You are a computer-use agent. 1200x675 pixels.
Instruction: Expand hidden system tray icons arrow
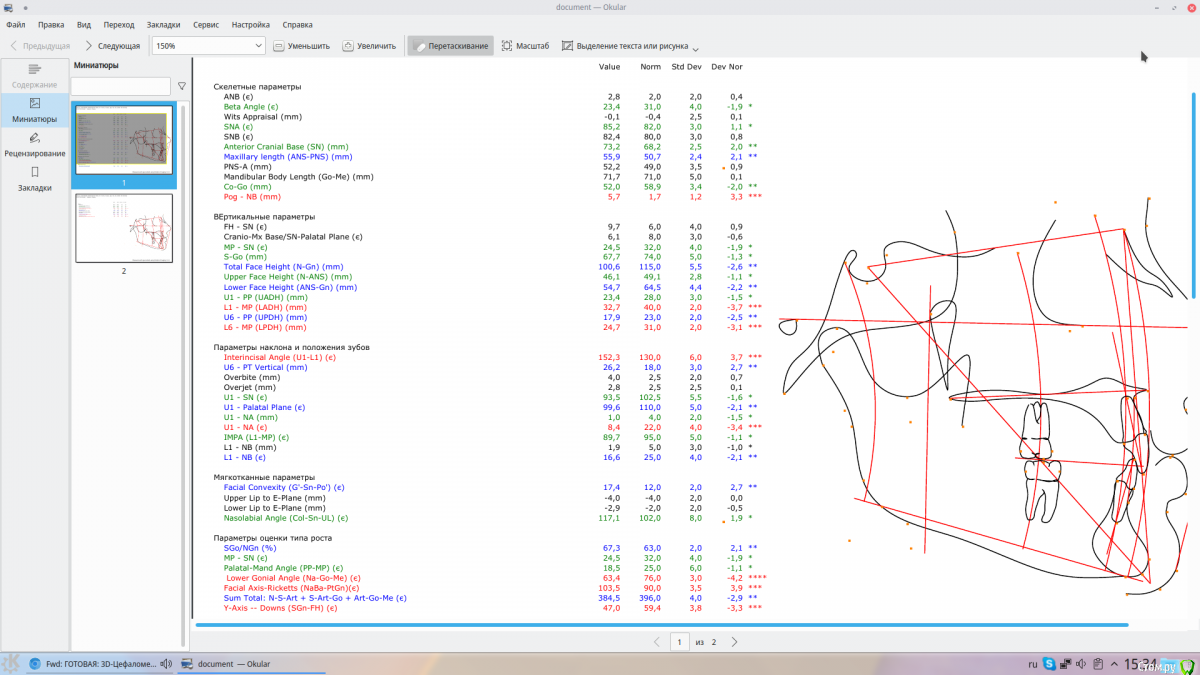point(1114,663)
